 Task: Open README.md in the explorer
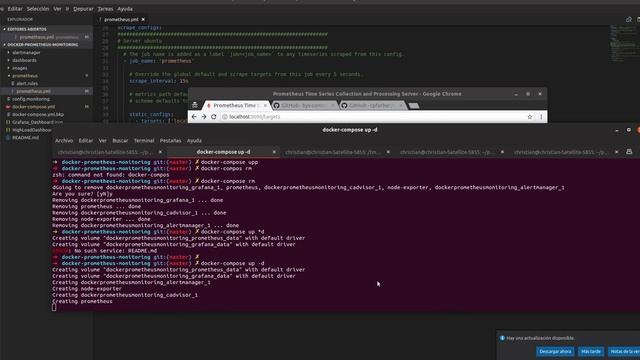25,138
